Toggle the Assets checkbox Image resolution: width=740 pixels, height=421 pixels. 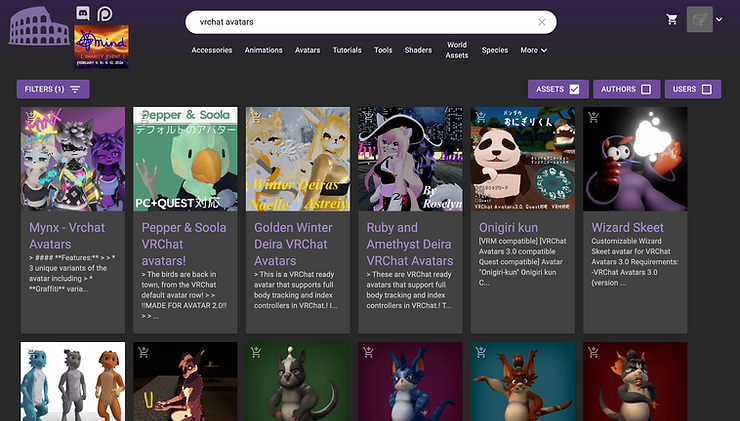(x=574, y=89)
